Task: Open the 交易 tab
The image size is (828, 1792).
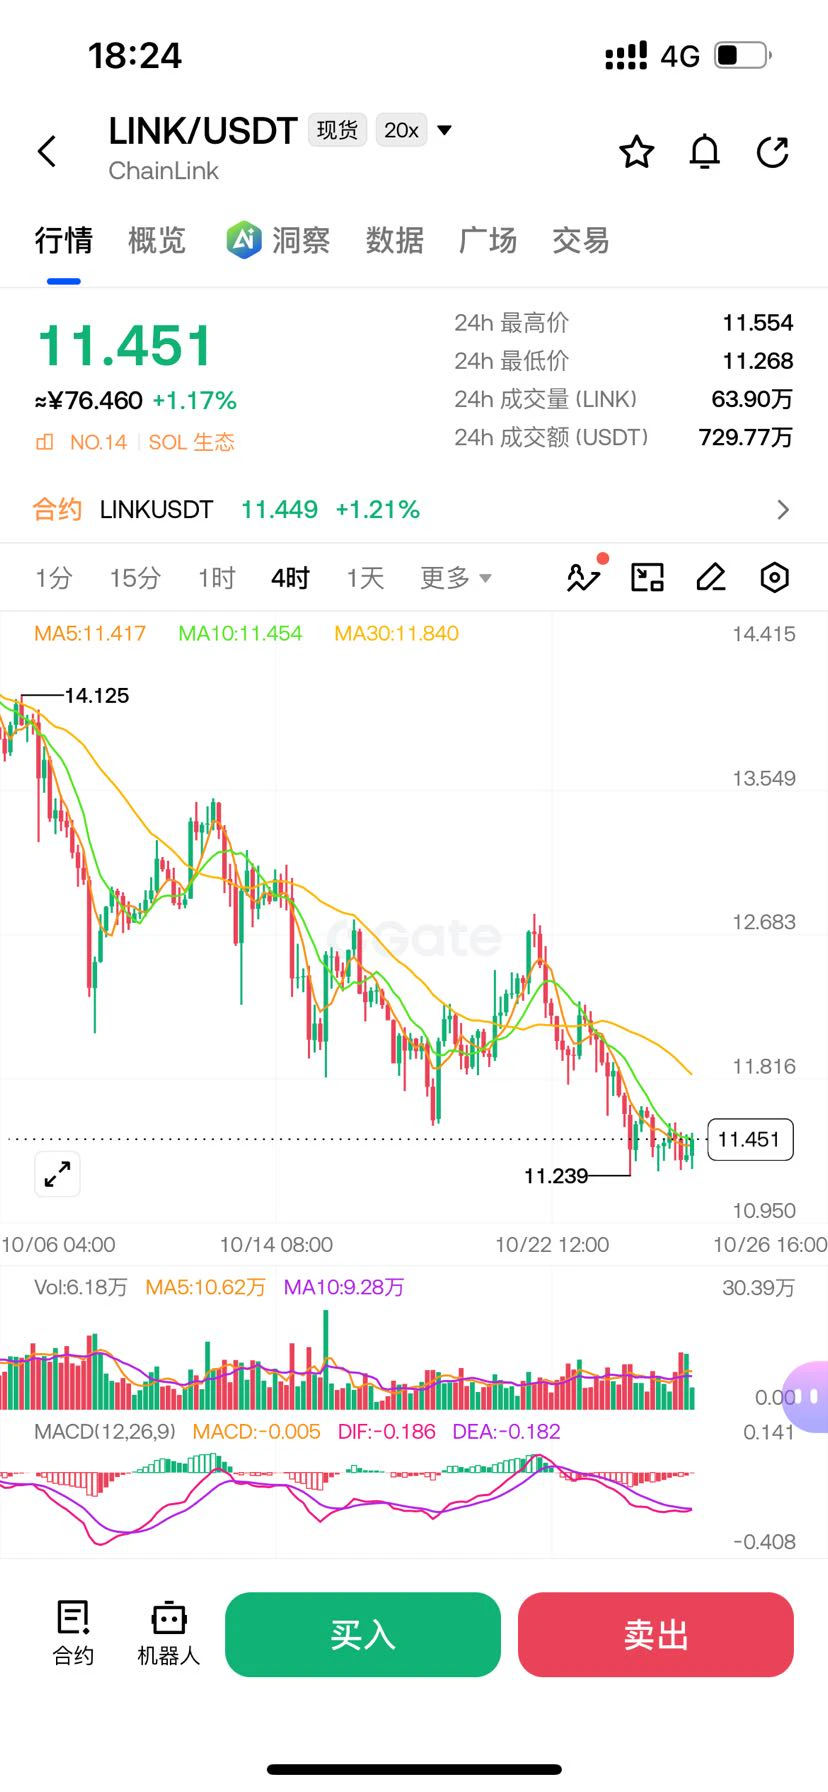Action: click(x=581, y=240)
